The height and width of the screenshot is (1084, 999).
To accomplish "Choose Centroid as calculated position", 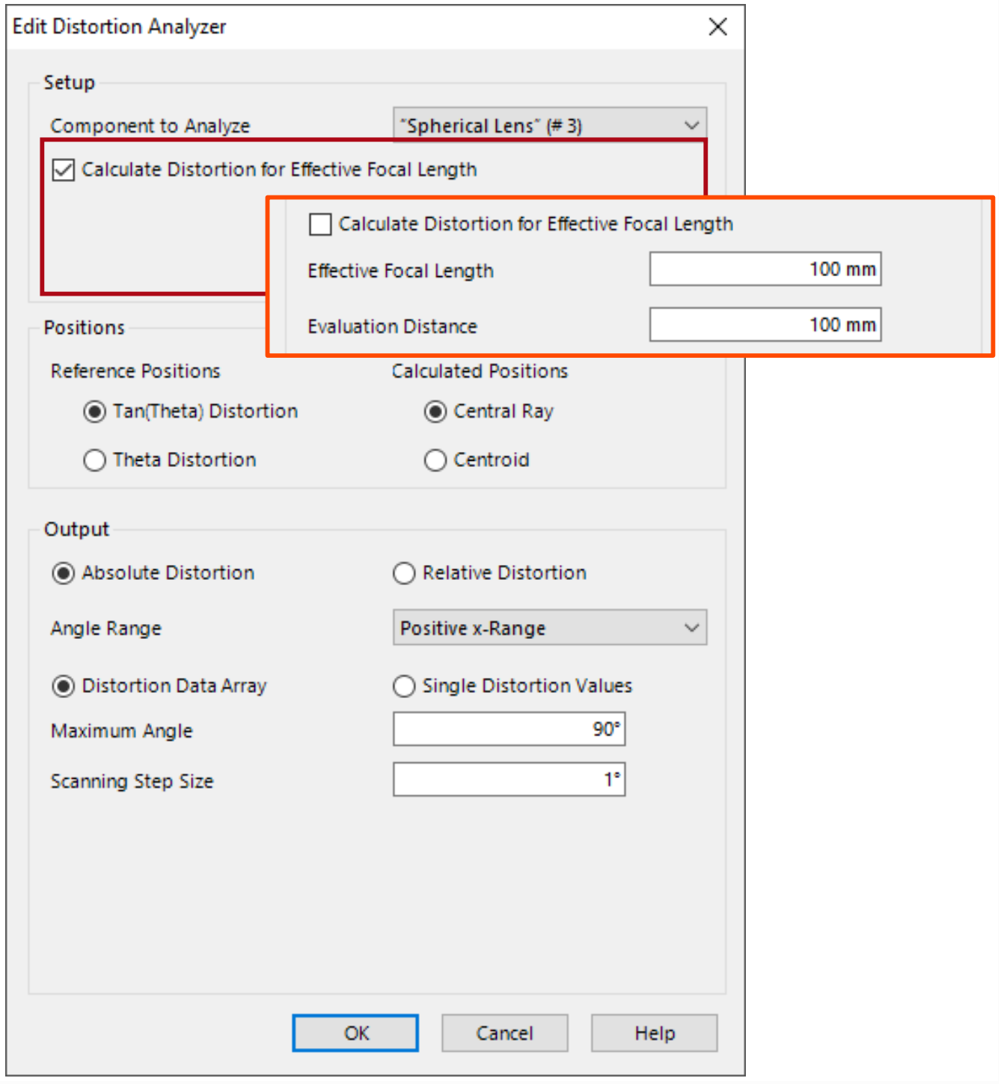I will [x=435, y=460].
